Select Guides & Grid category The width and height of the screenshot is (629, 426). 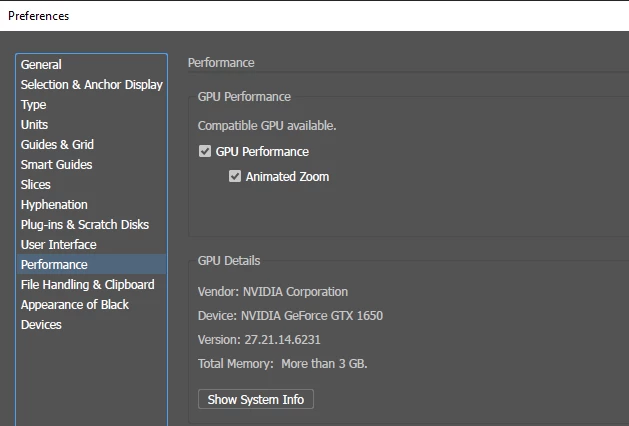pyautogui.click(x=57, y=145)
